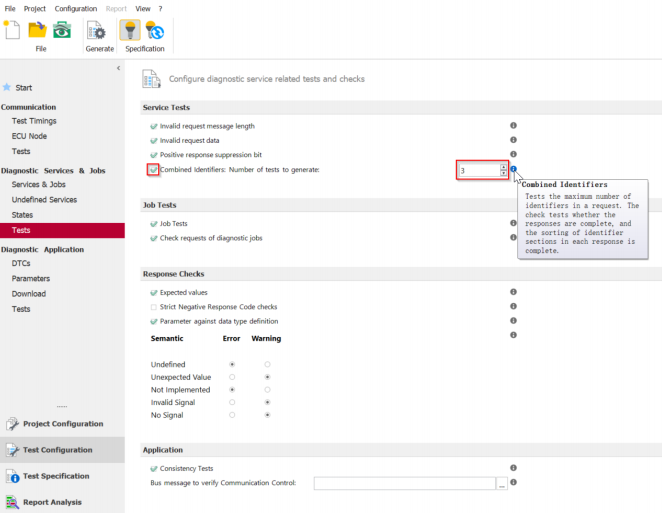Click the Generate gear icon
Image resolution: width=662 pixels, height=513 pixels.
click(x=96, y=31)
